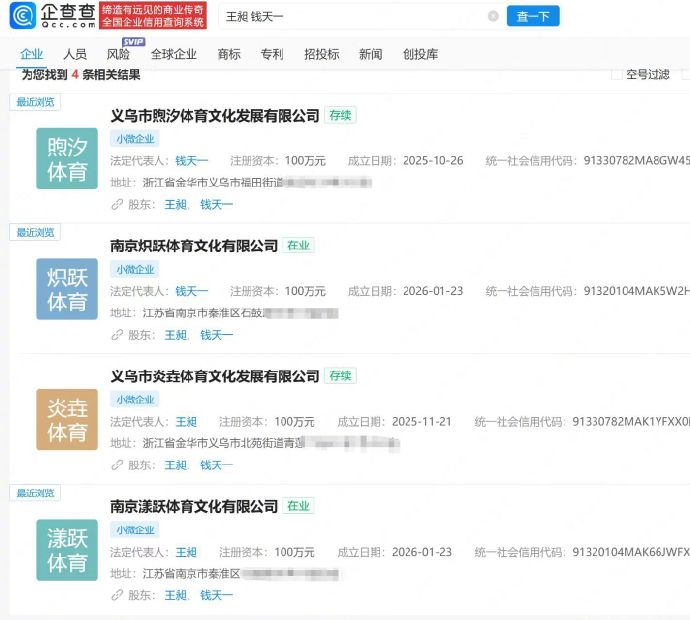The width and height of the screenshot is (690, 620).
Task: Click 小微企业 tag under 南京炽跃体育
Action: tap(135, 269)
